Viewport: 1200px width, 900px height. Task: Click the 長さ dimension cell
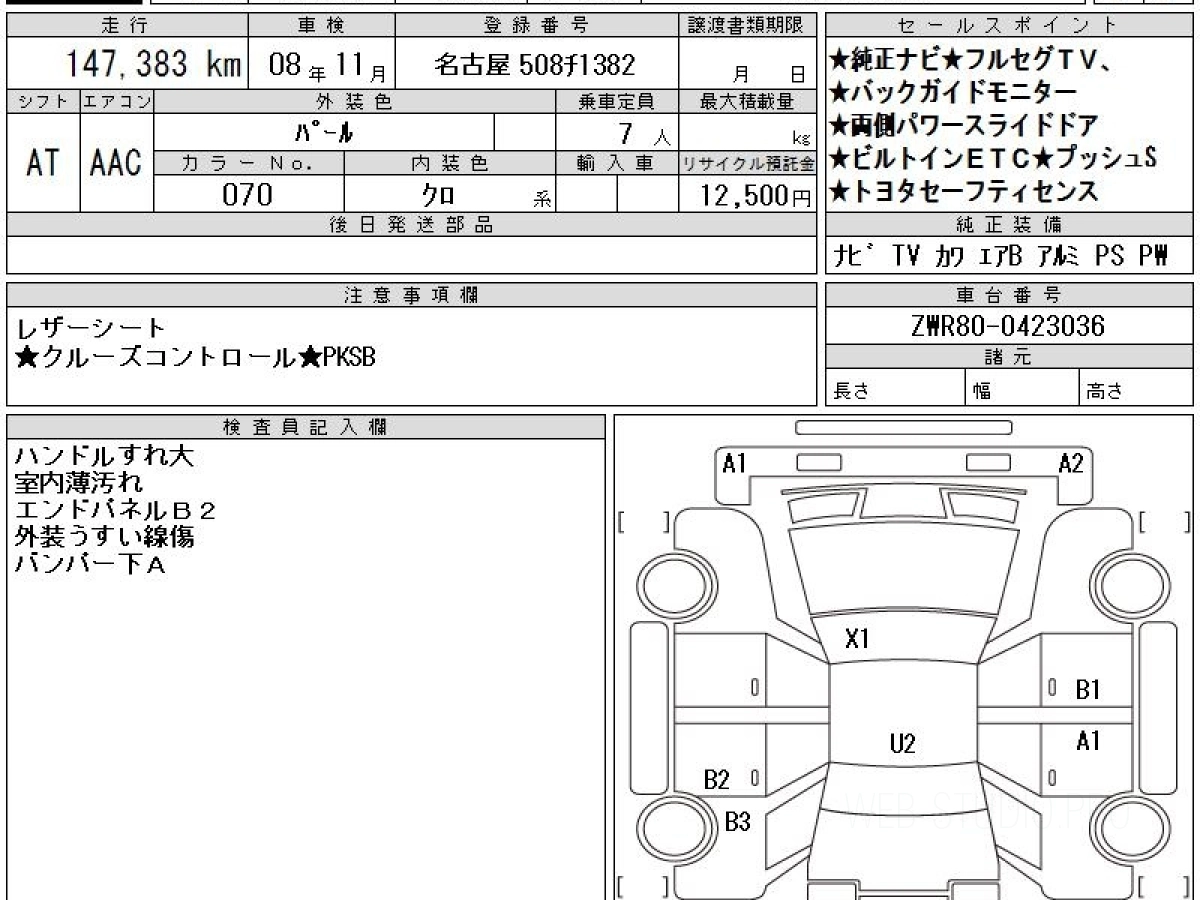click(895, 388)
